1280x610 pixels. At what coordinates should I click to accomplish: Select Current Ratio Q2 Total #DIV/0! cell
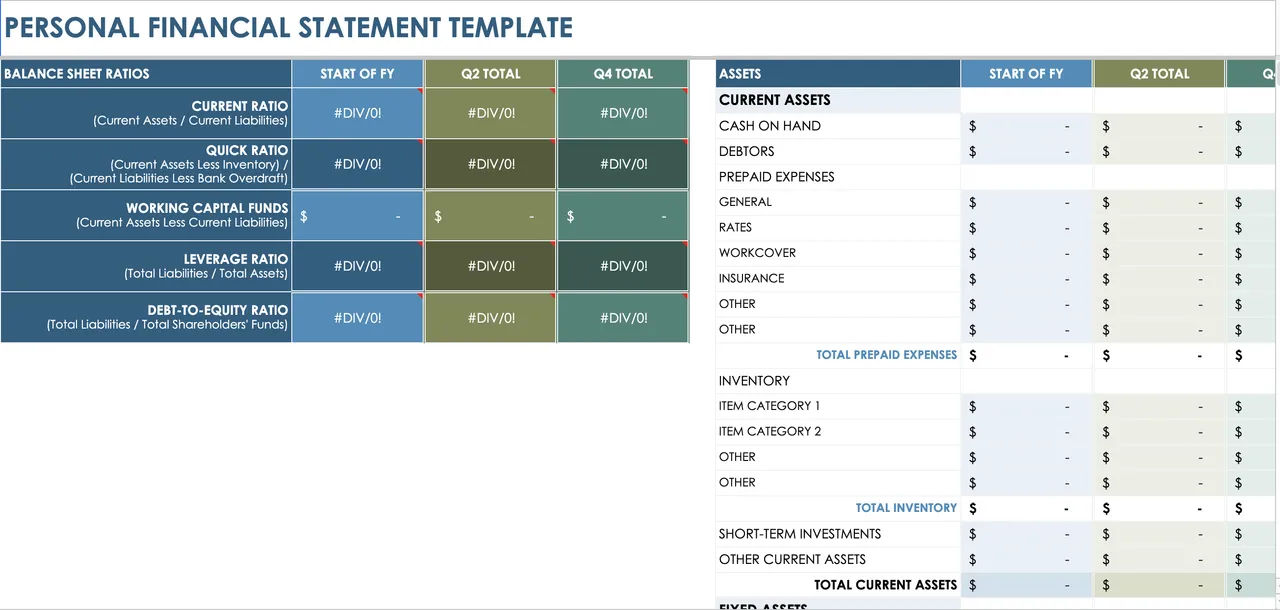point(490,113)
